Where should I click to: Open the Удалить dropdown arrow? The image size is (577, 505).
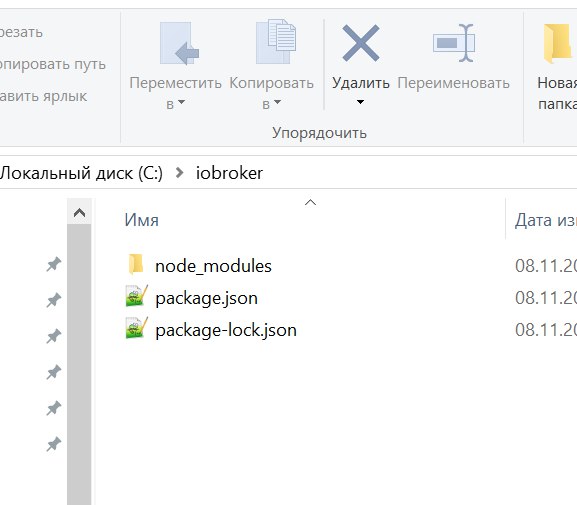360,102
